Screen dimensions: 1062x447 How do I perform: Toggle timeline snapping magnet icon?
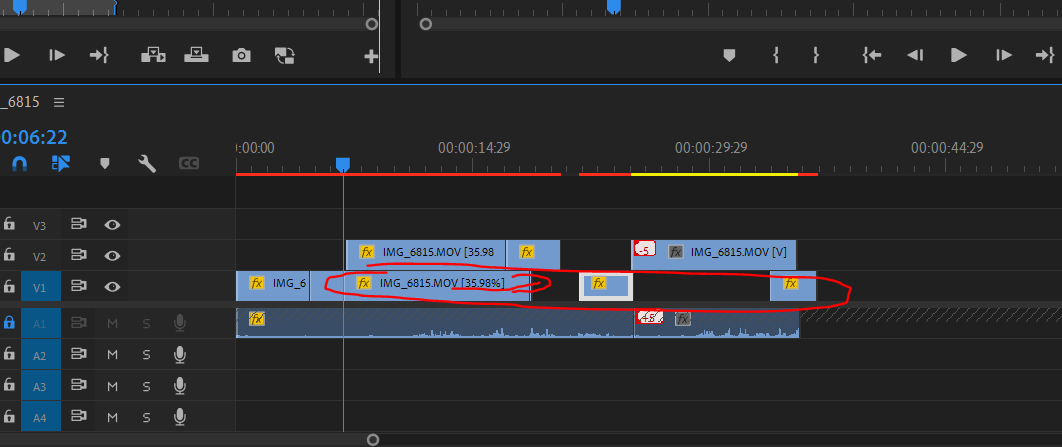click(19, 163)
